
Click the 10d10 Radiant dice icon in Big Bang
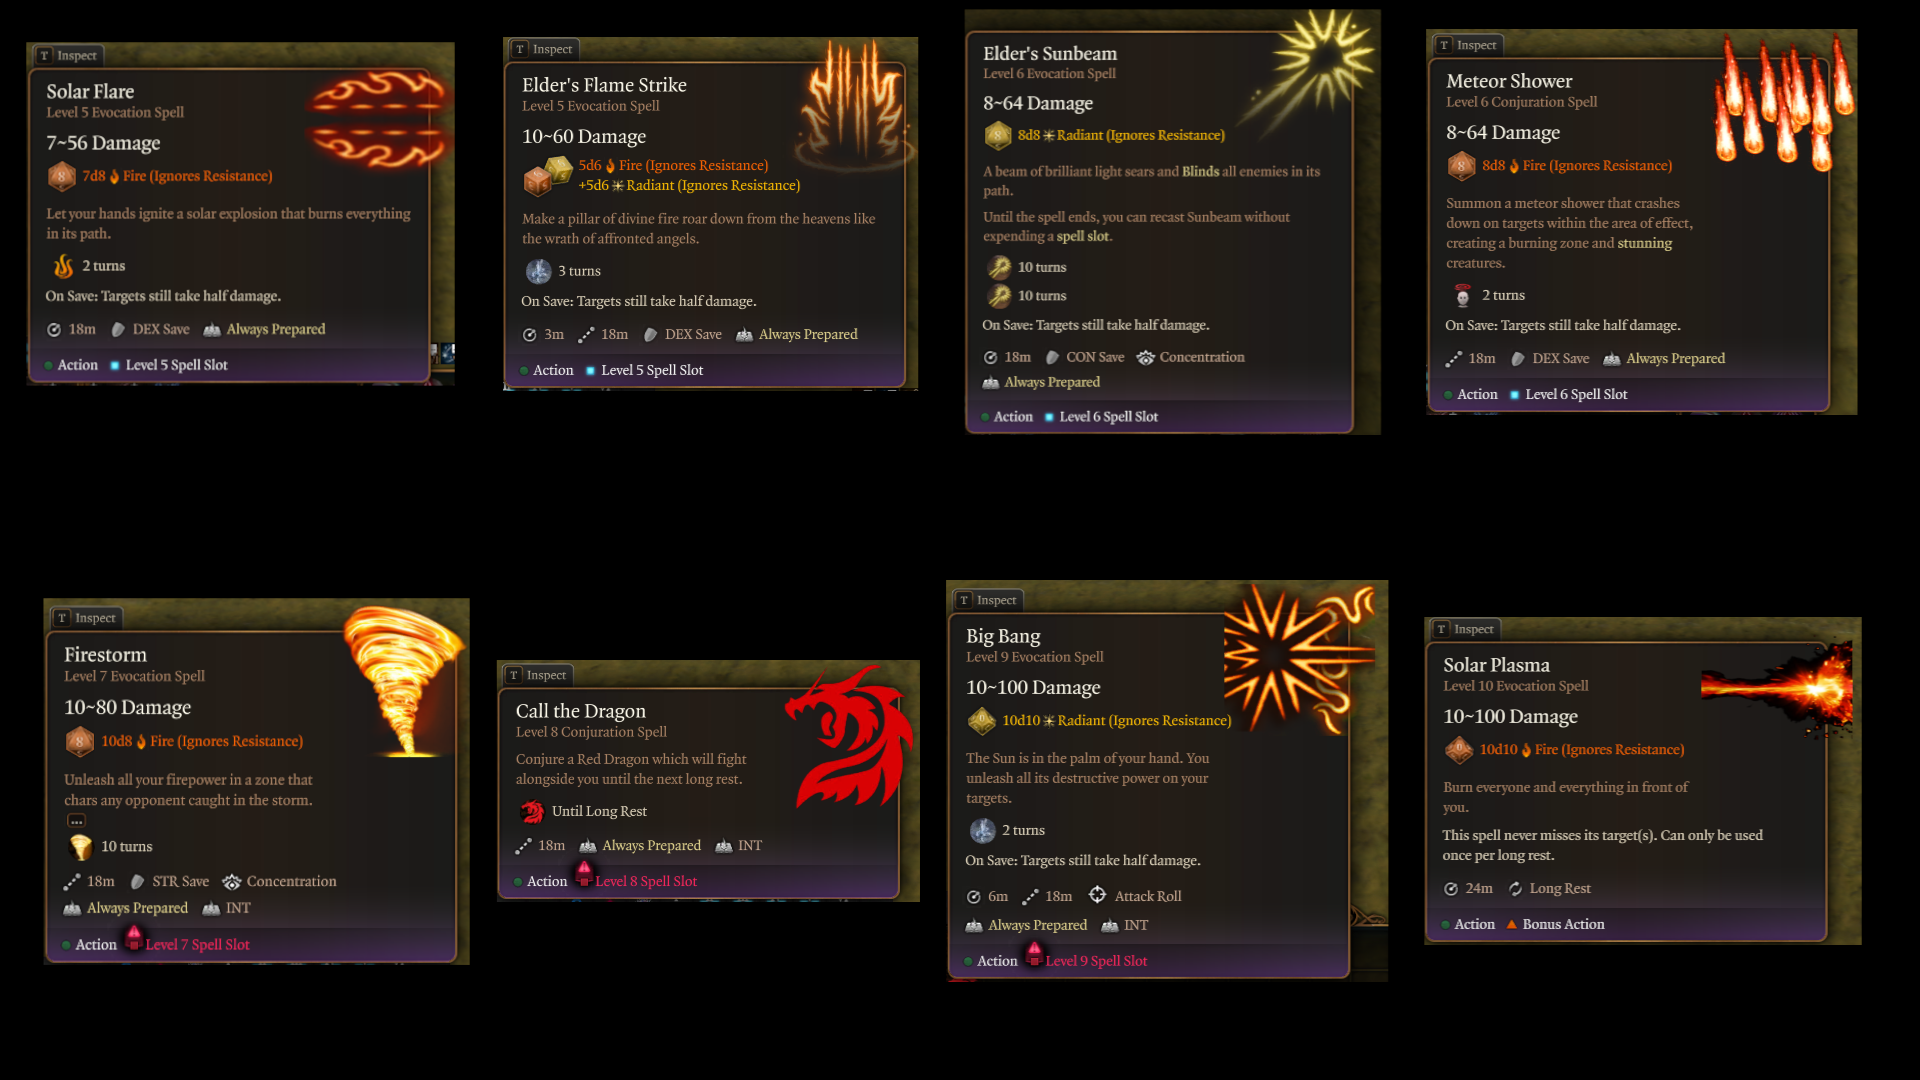(x=982, y=720)
